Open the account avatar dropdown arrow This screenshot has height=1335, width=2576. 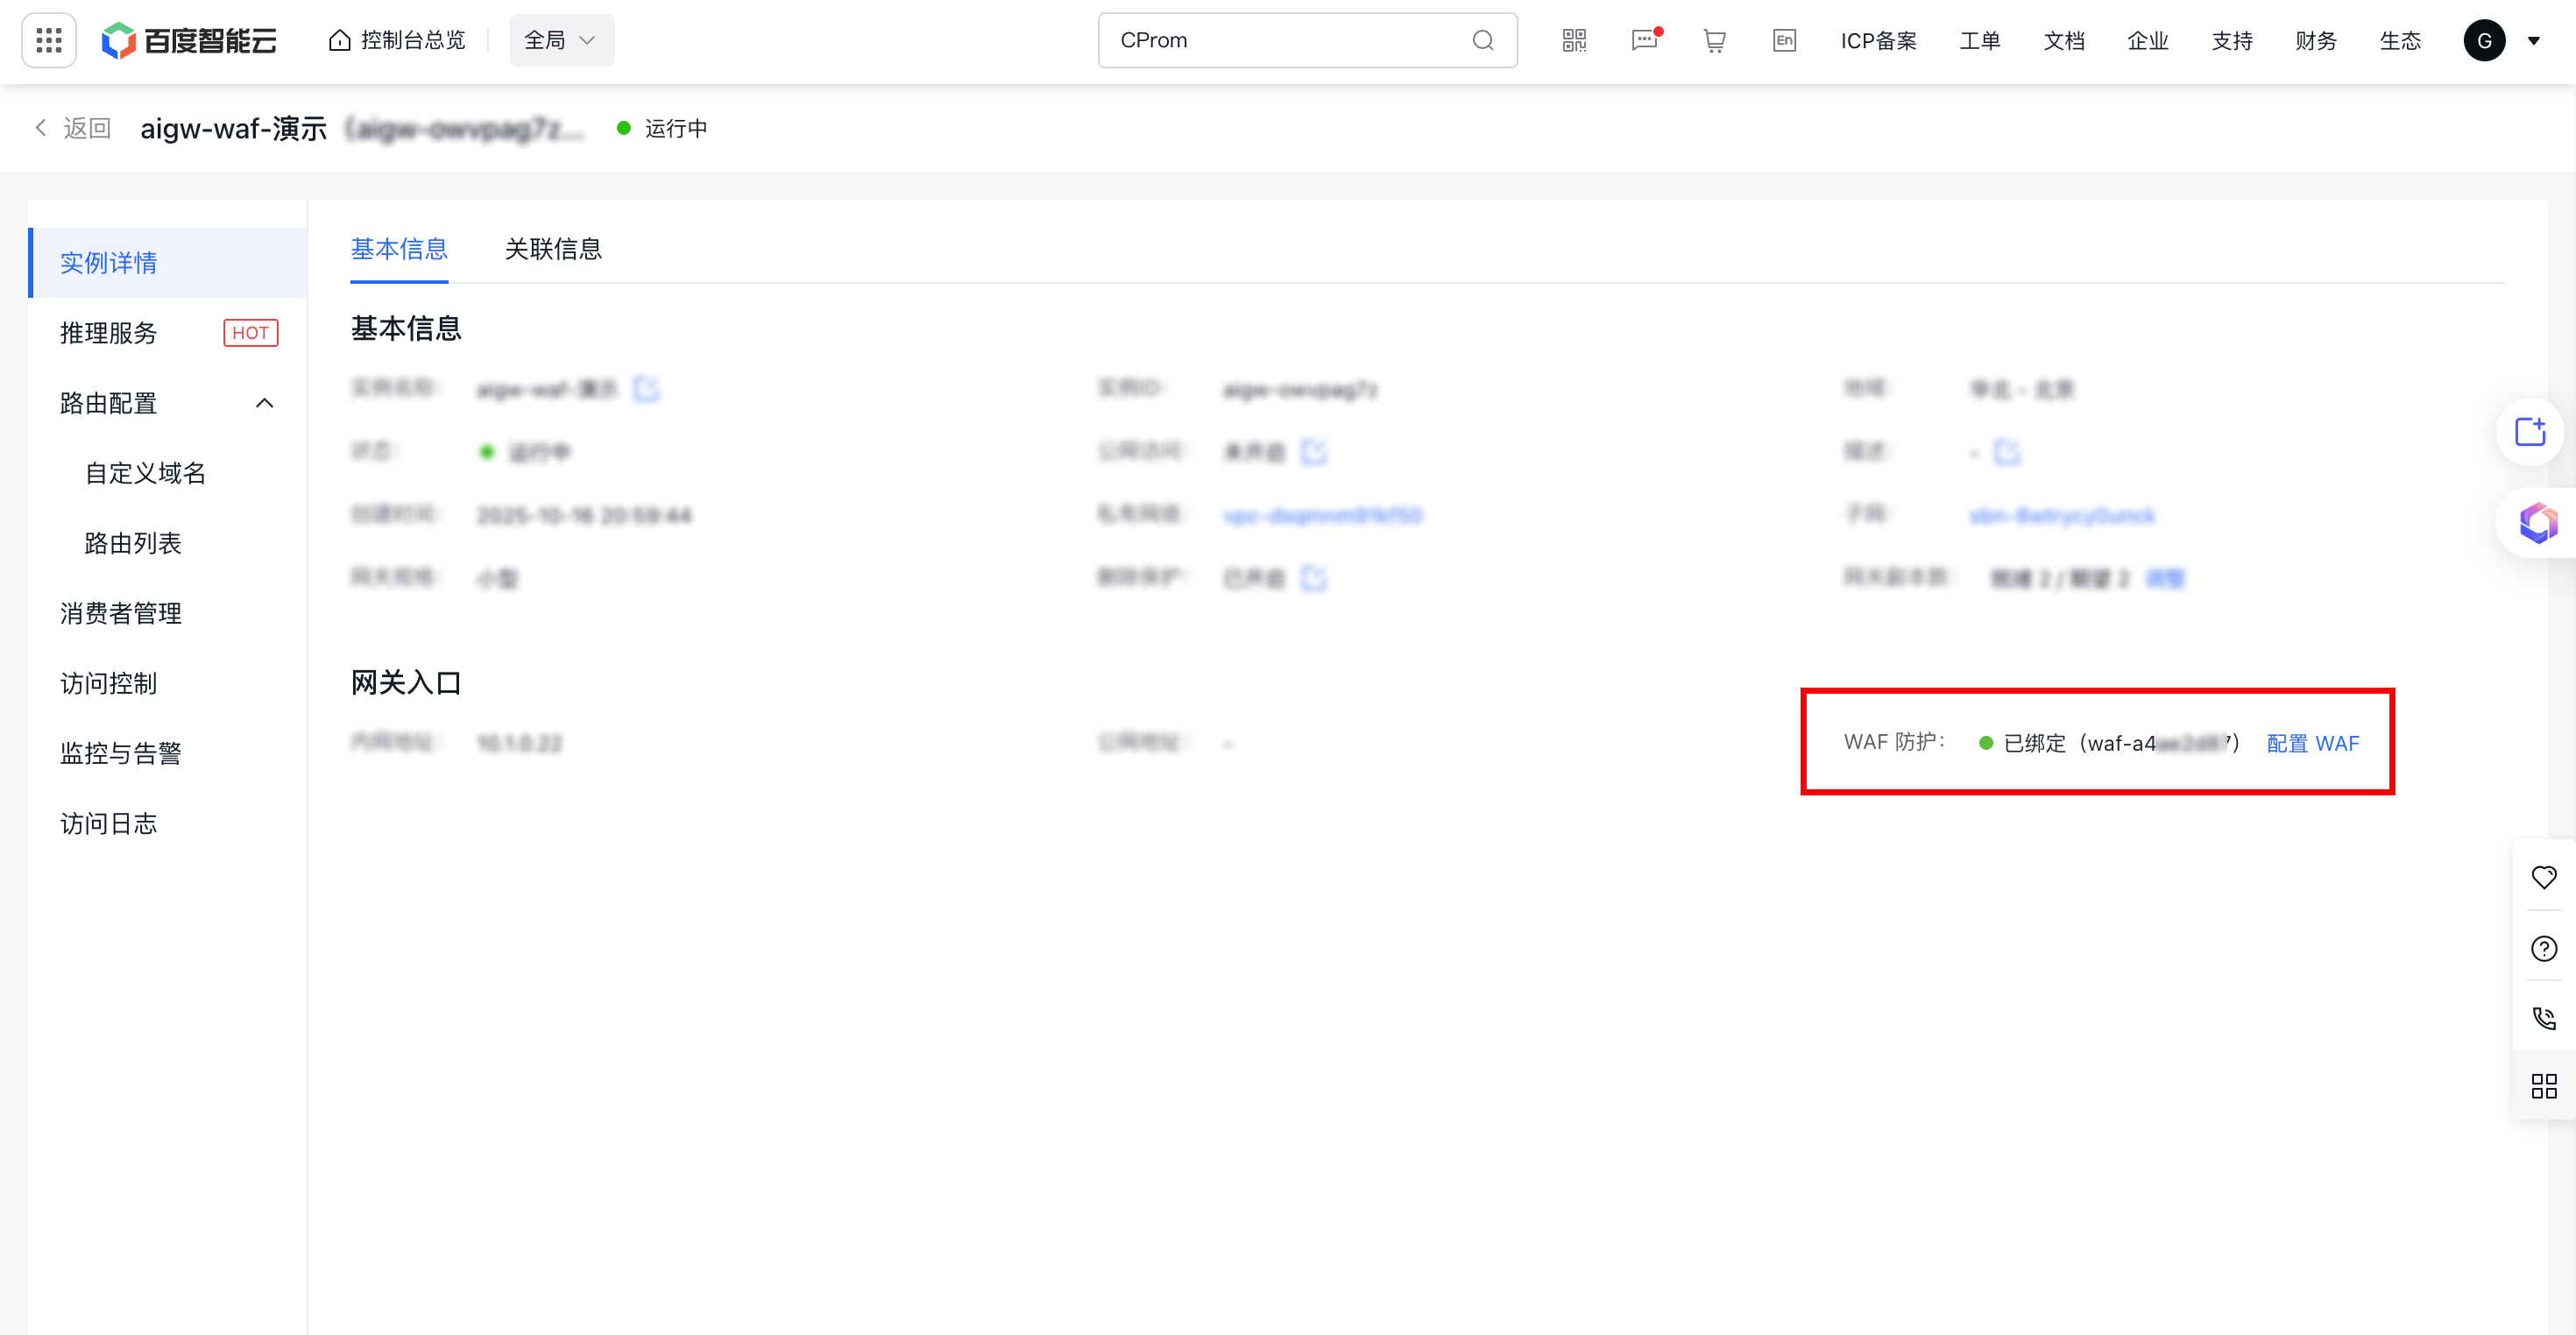[2533, 41]
